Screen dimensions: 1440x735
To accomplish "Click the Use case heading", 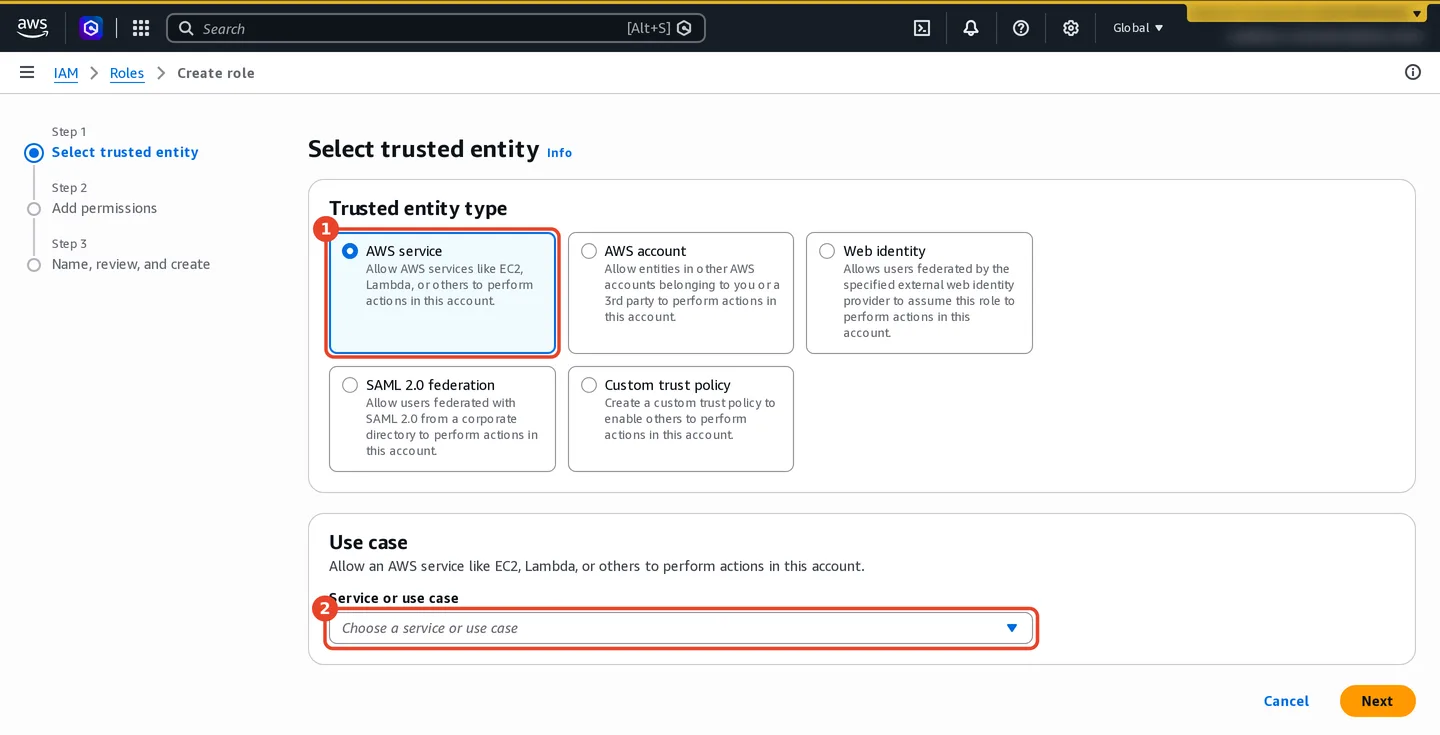I will coord(368,542).
